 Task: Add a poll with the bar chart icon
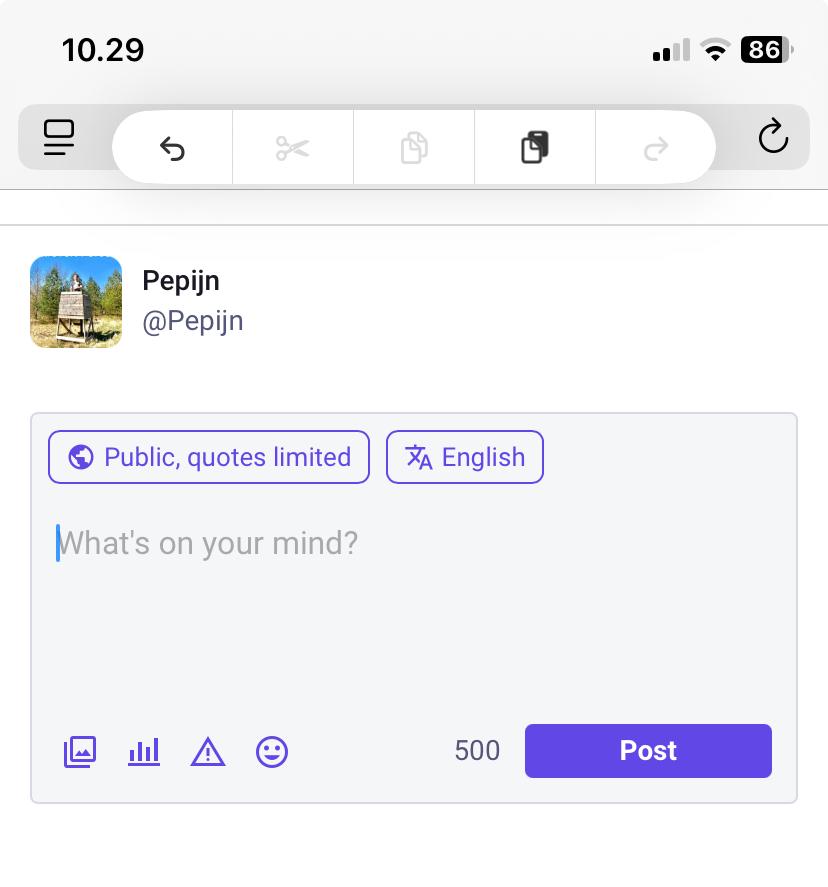144,751
